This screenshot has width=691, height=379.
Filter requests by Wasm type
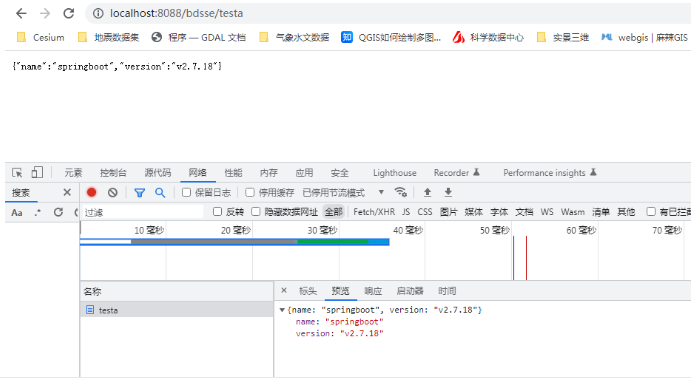click(572, 212)
